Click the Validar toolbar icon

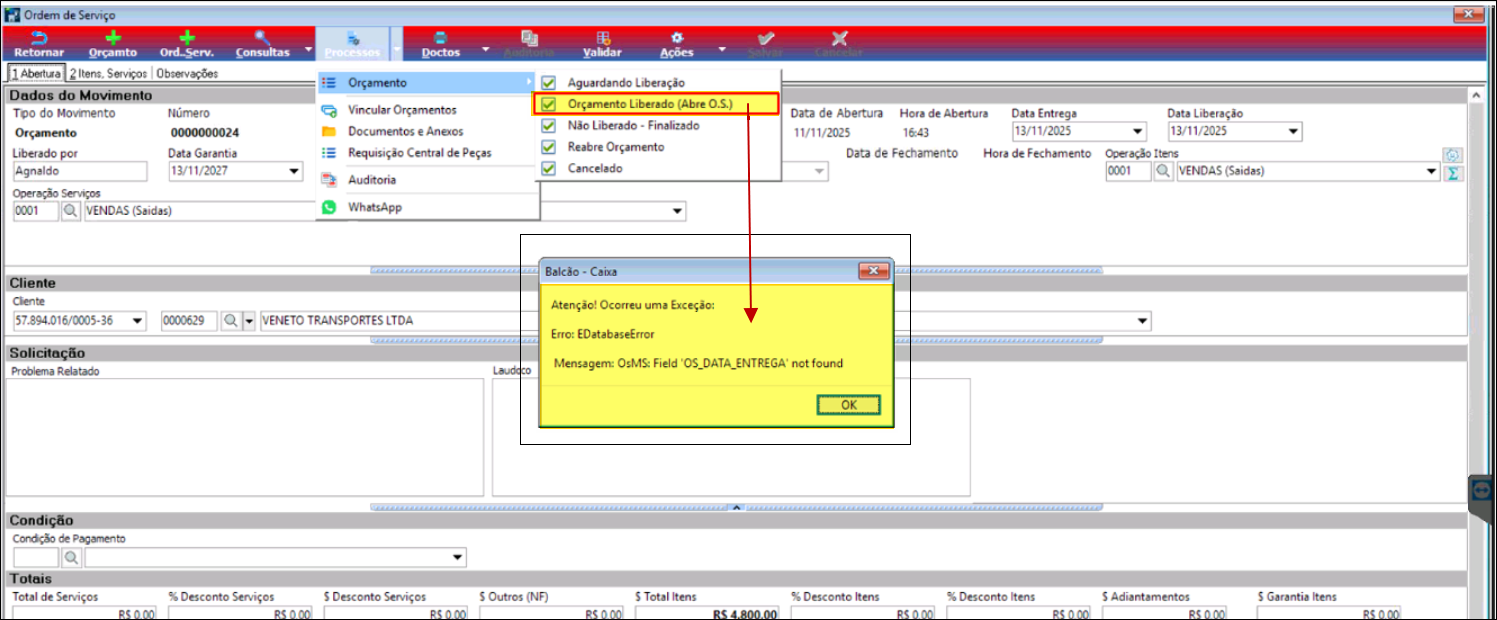pos(602,38)
